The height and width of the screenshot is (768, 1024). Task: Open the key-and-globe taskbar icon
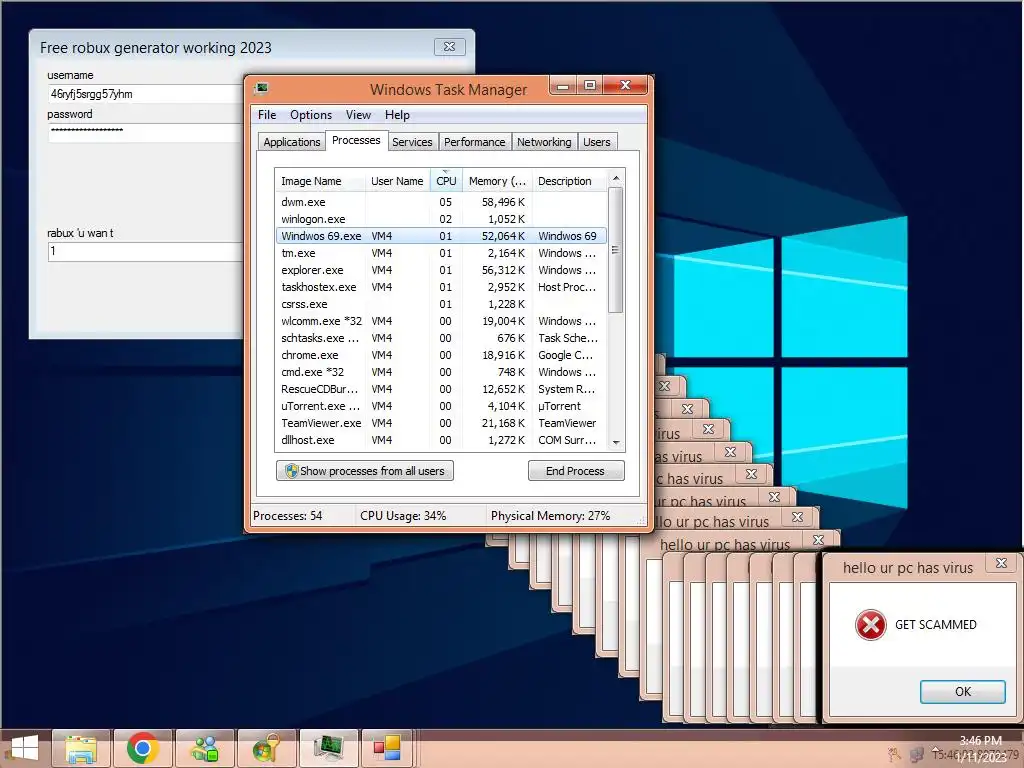[266, 748]
